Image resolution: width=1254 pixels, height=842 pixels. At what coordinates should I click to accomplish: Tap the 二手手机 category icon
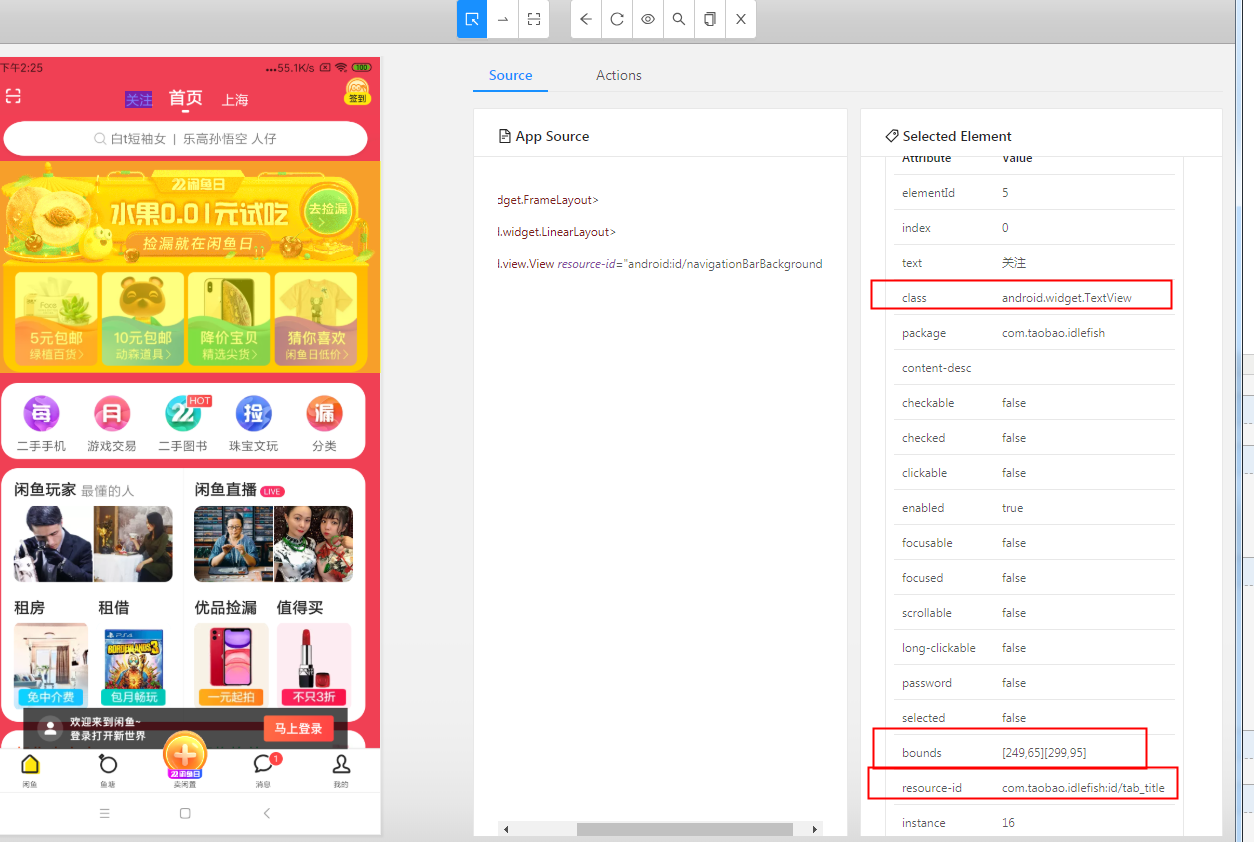pos(41,413)
